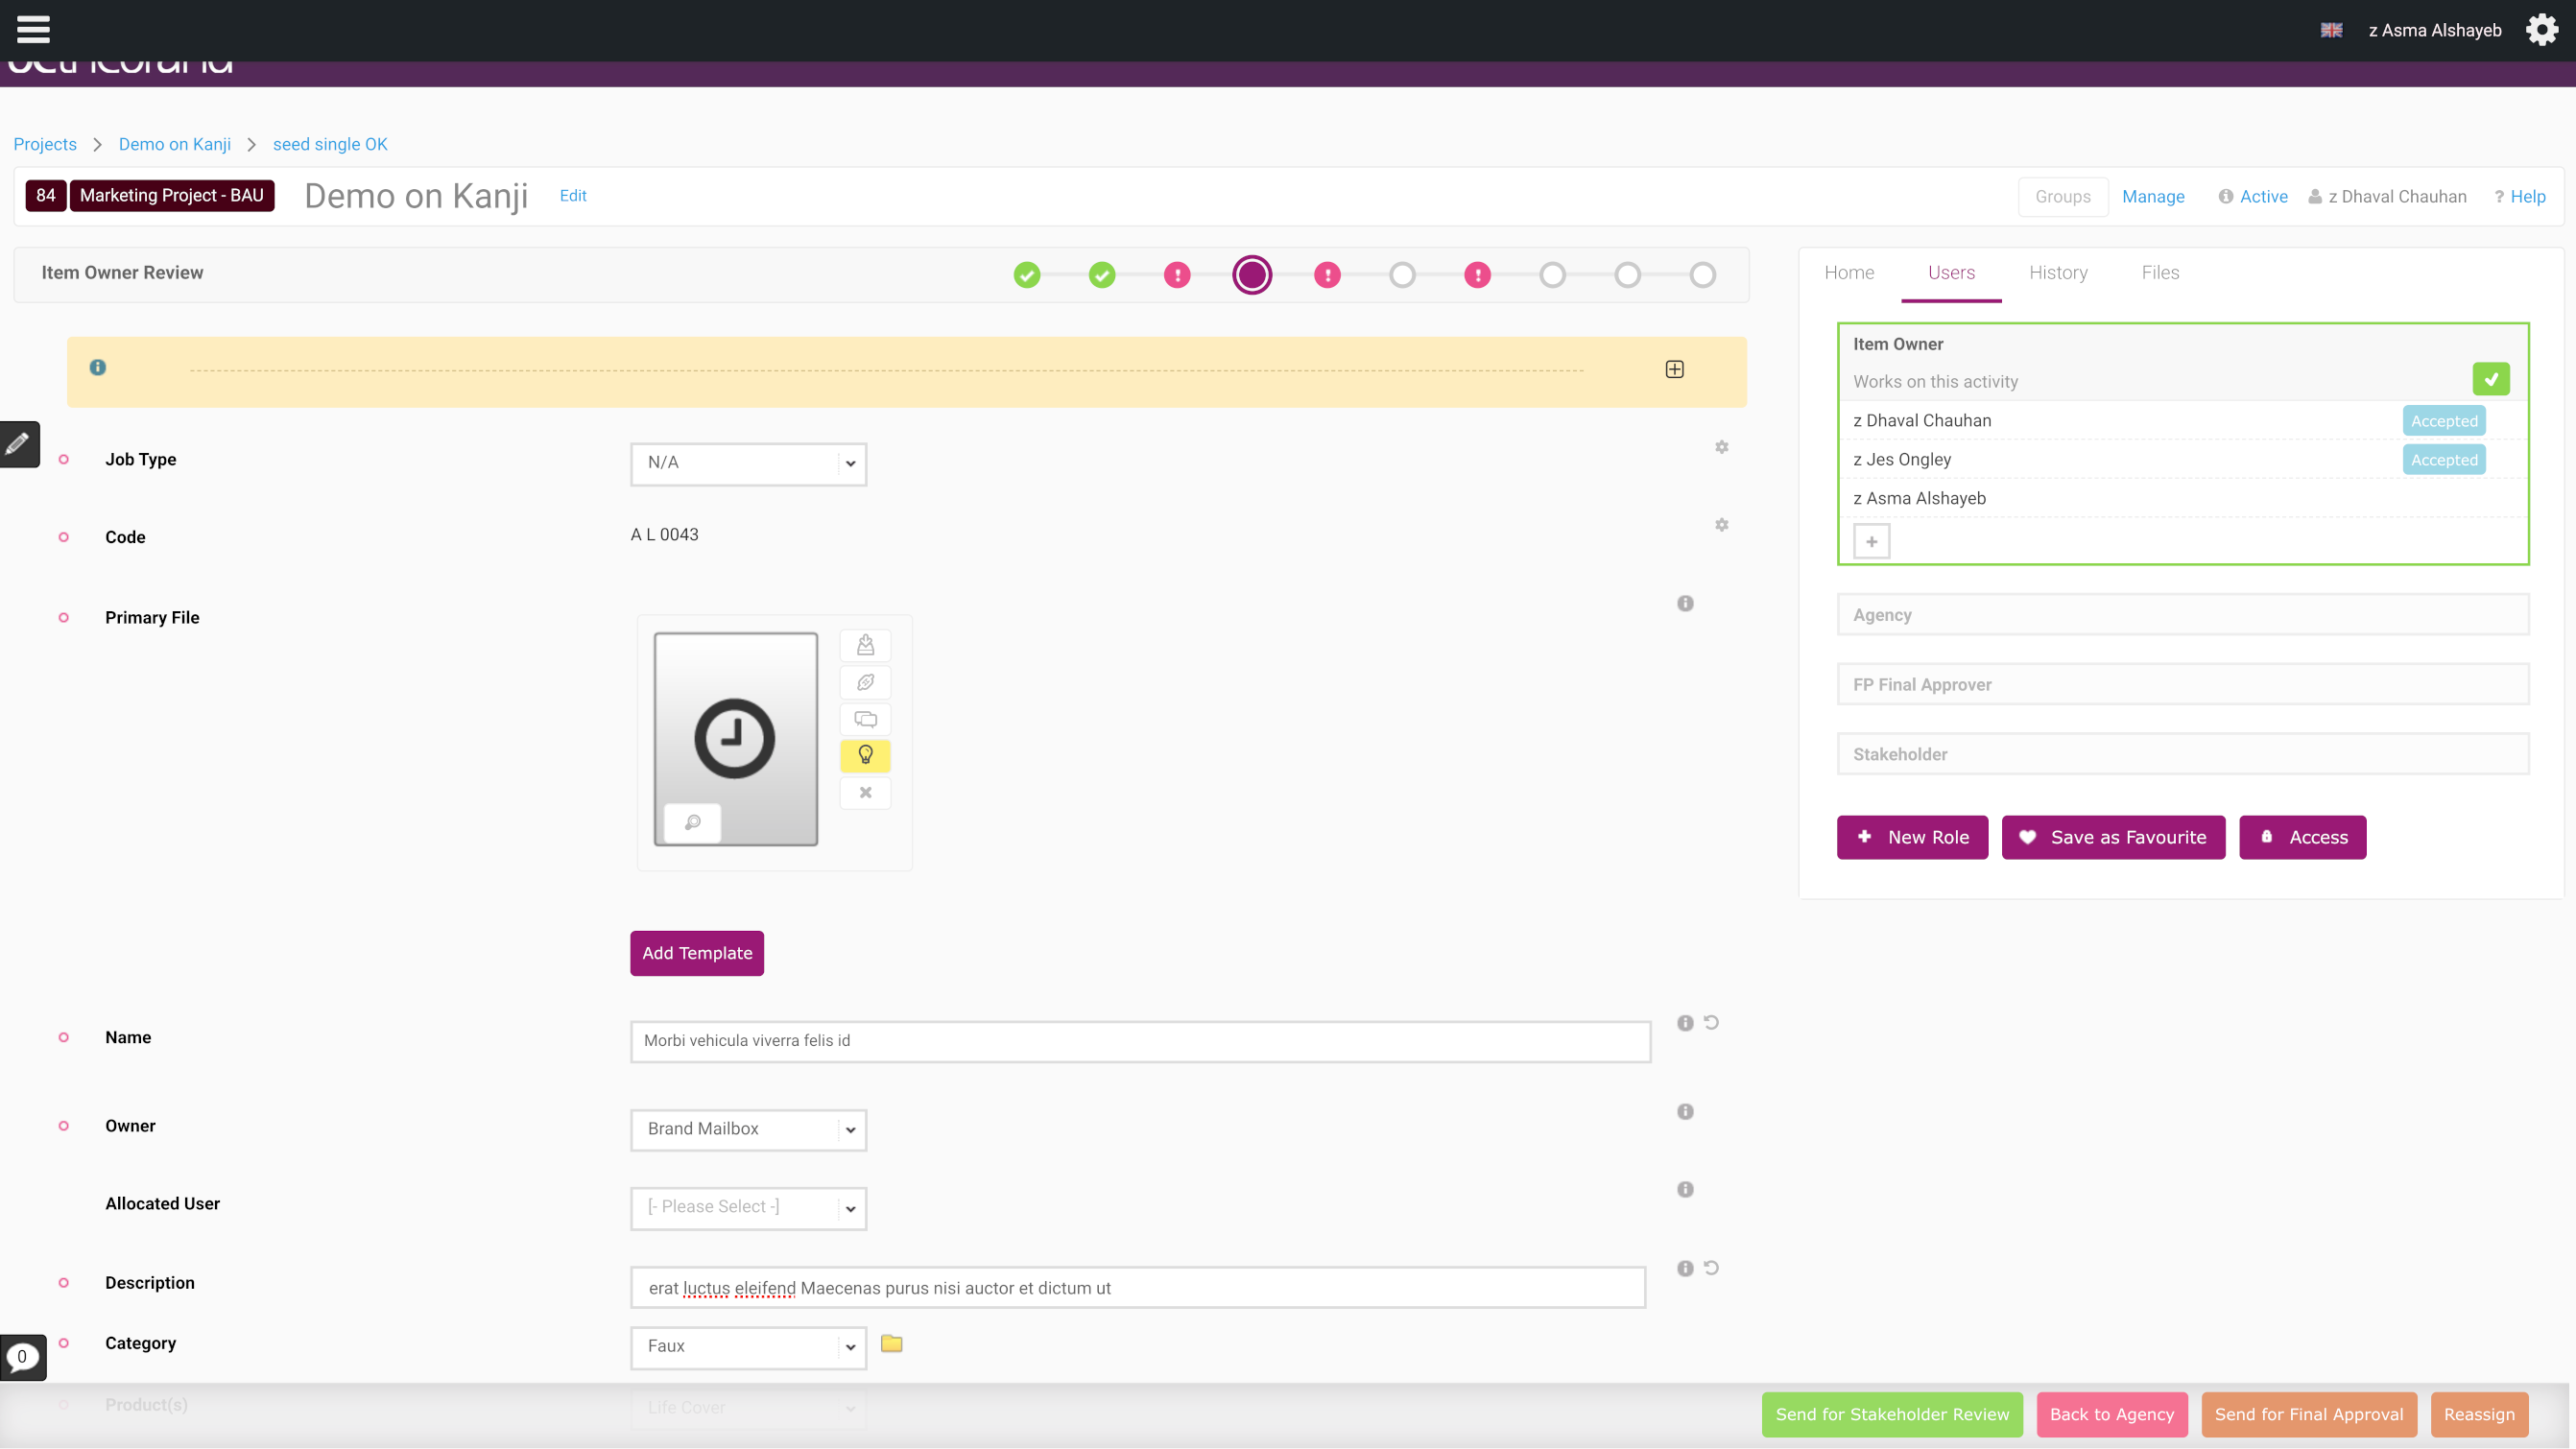Click Send for Stakeholder Review
Viewport: 2576px width, 1449px height.
point(1892,1415)
